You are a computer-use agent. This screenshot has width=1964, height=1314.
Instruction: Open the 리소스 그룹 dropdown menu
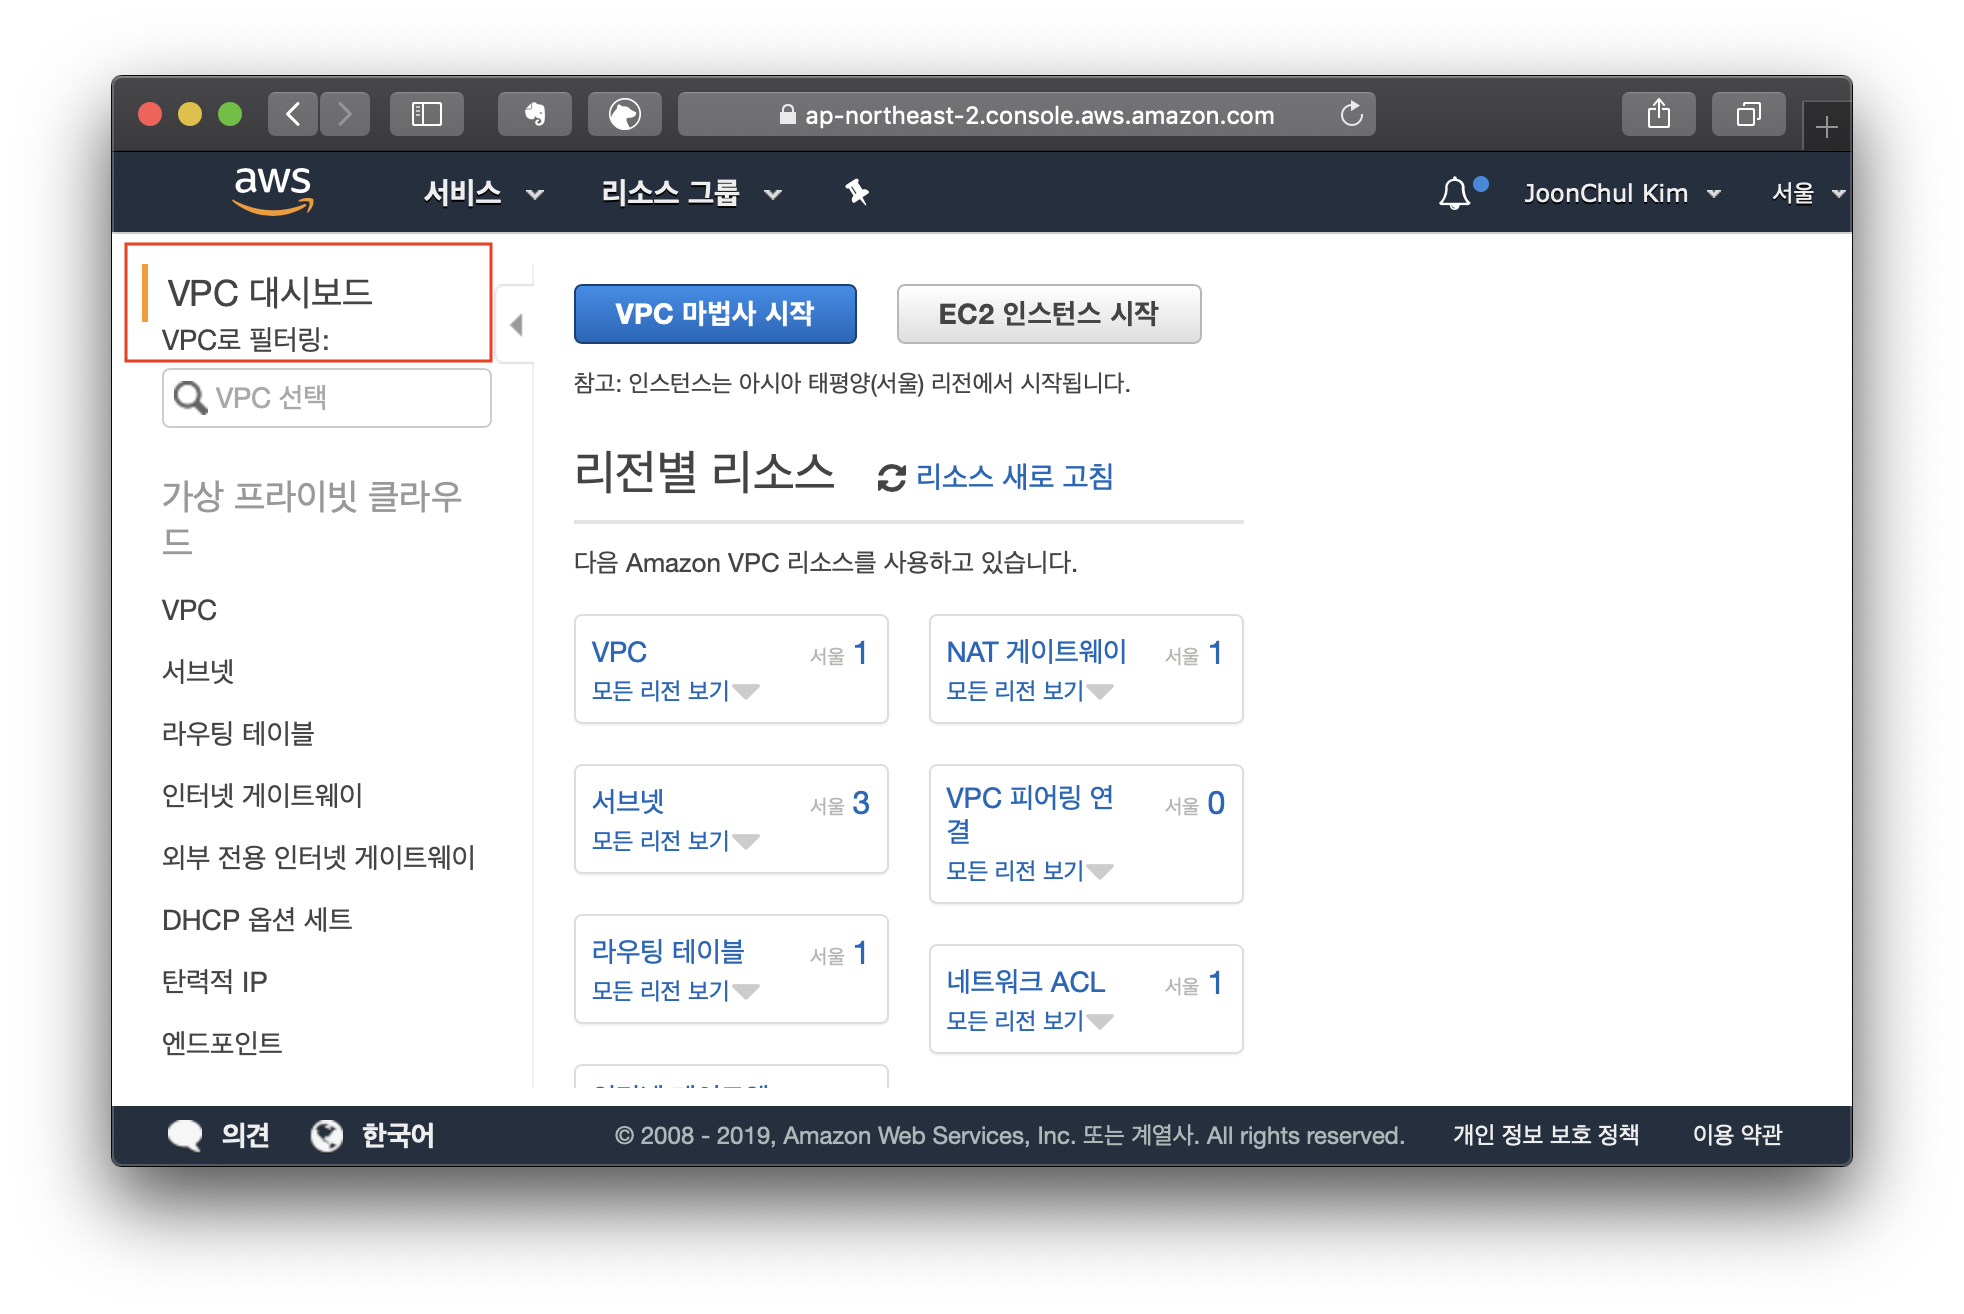pos(690,193)
